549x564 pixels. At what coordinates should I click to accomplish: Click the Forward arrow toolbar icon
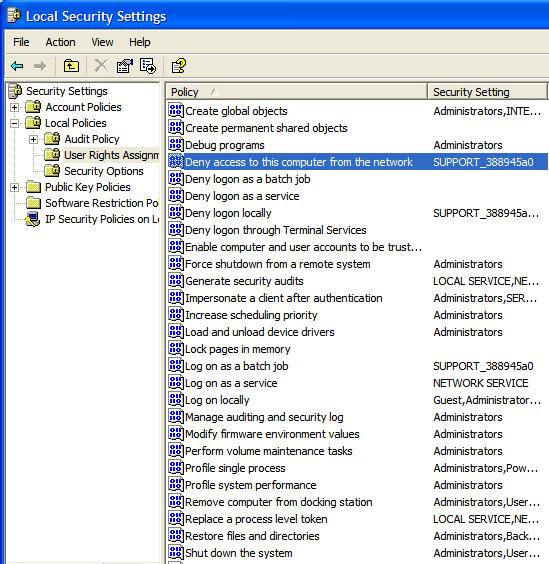40,66
